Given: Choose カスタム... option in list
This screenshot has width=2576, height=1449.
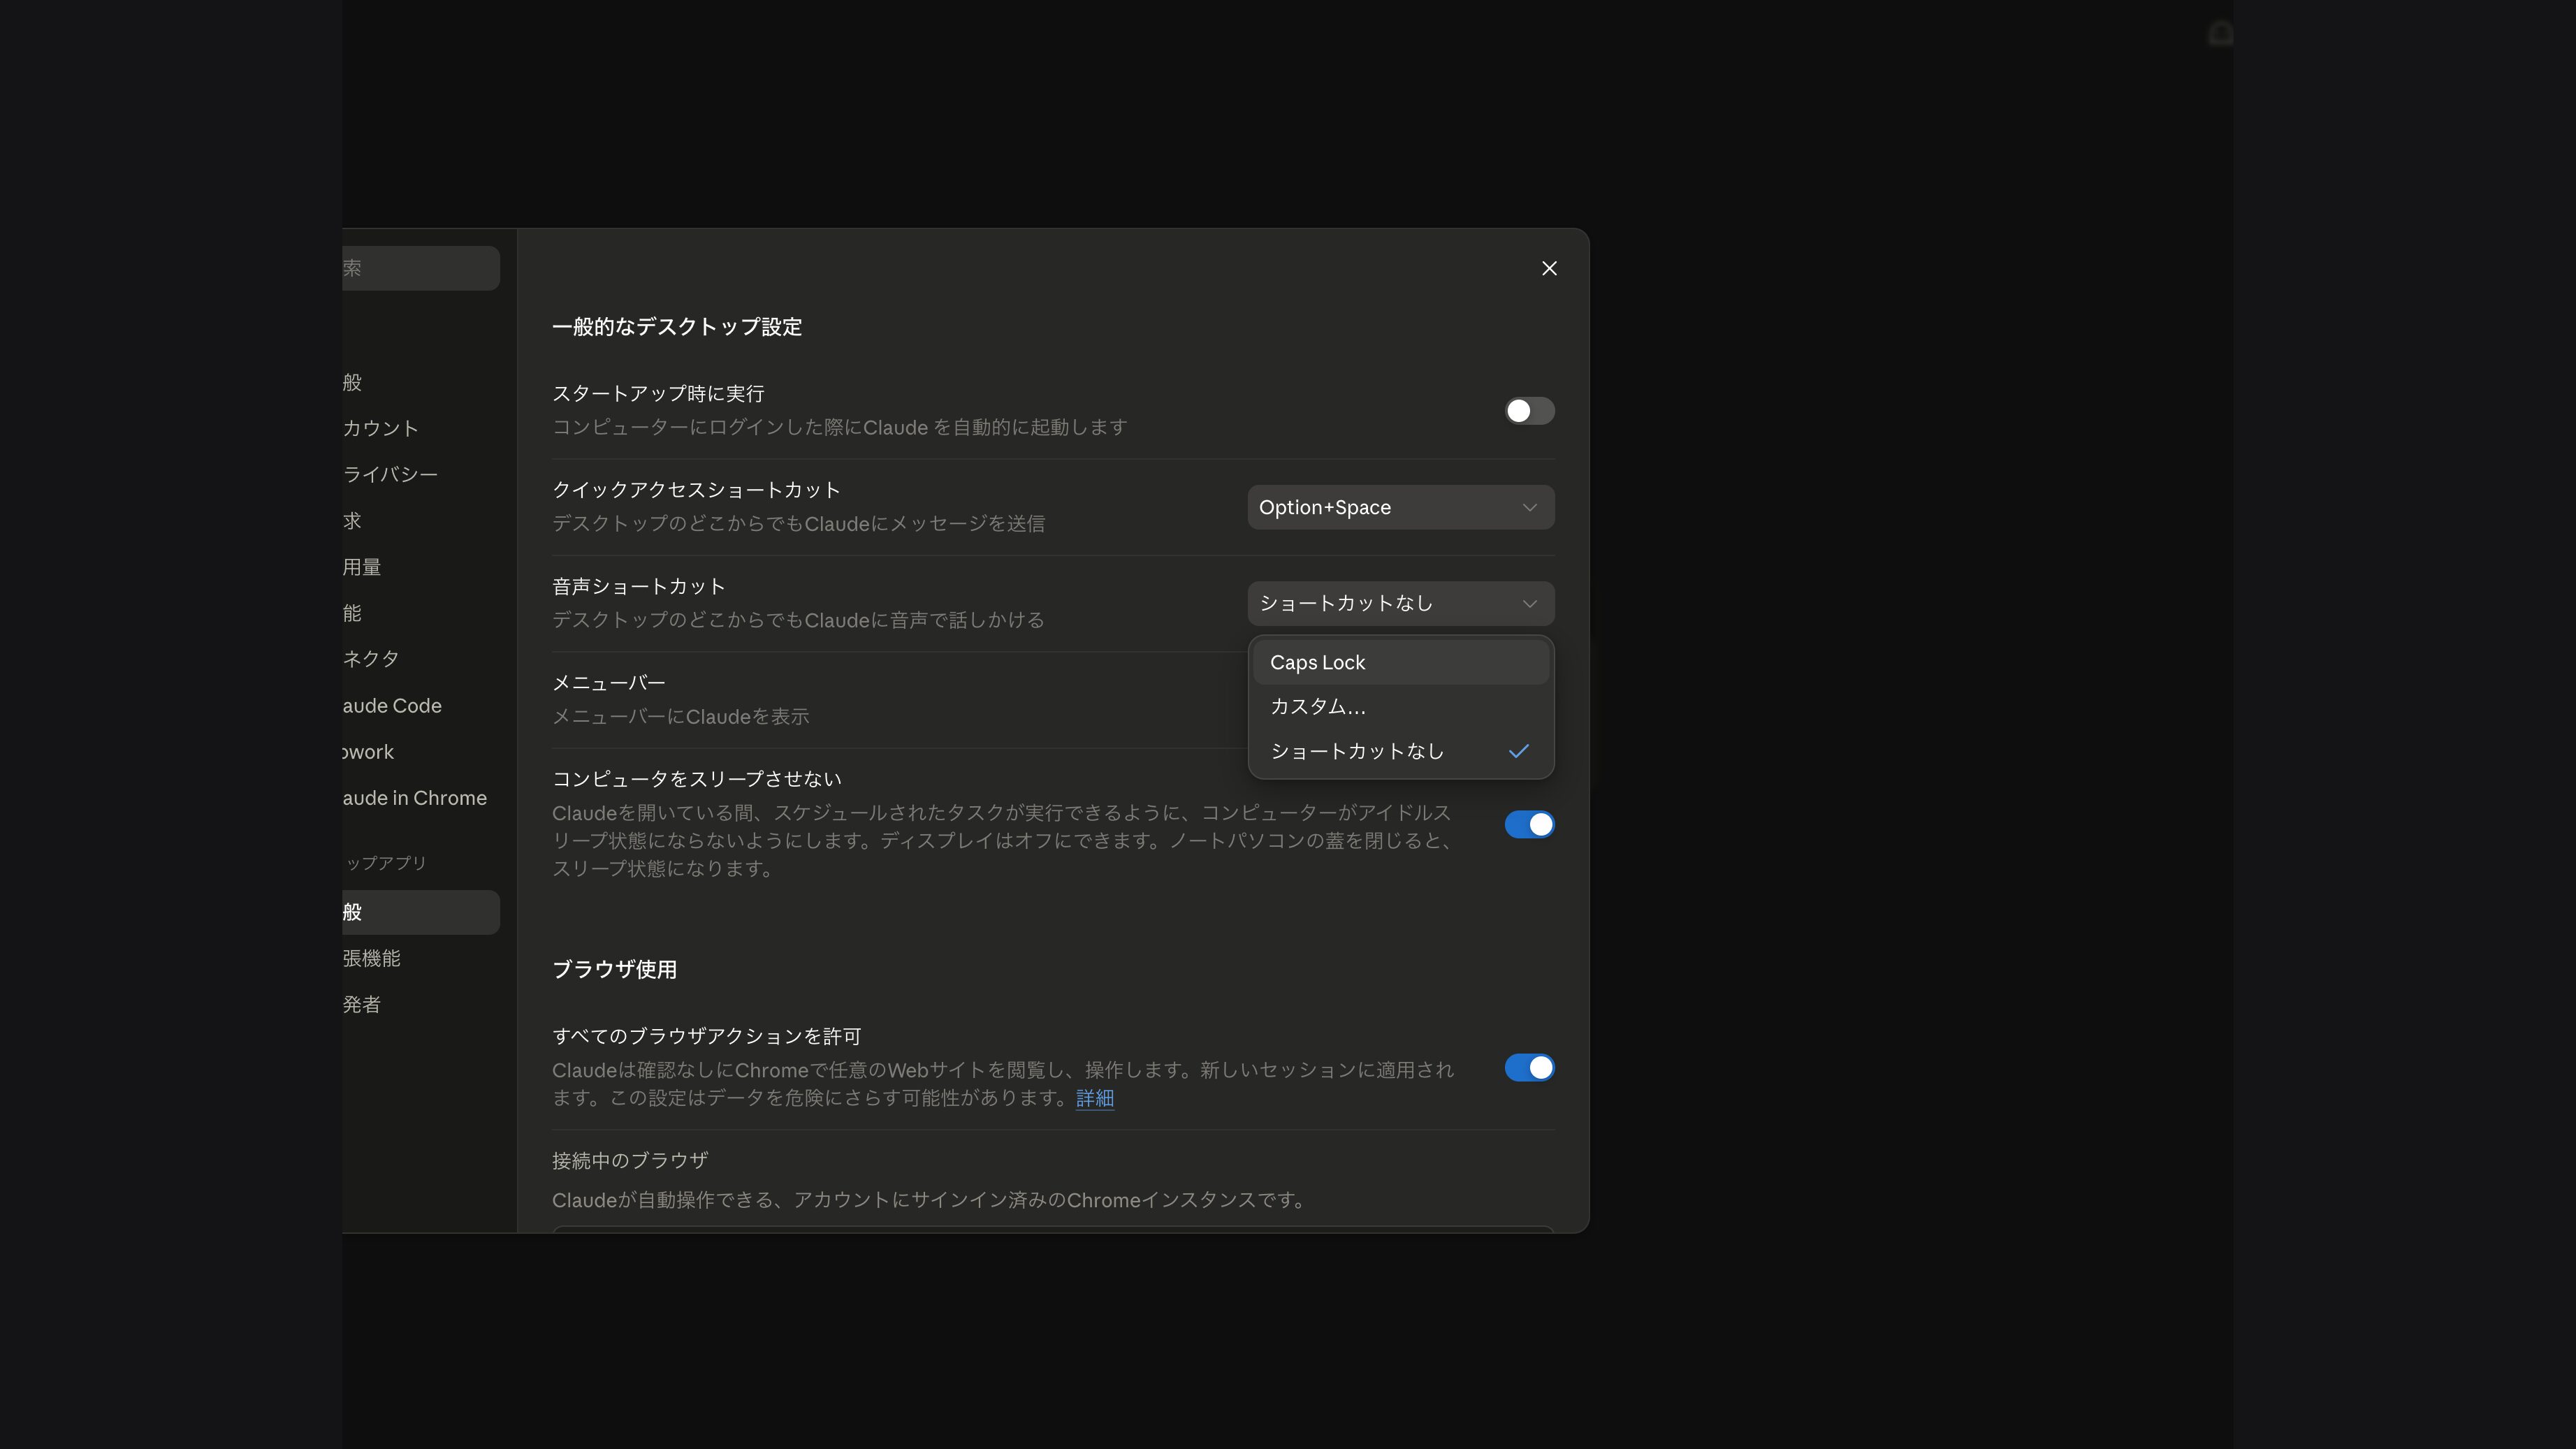Looking at the screenshot, I should [1400, 706].
